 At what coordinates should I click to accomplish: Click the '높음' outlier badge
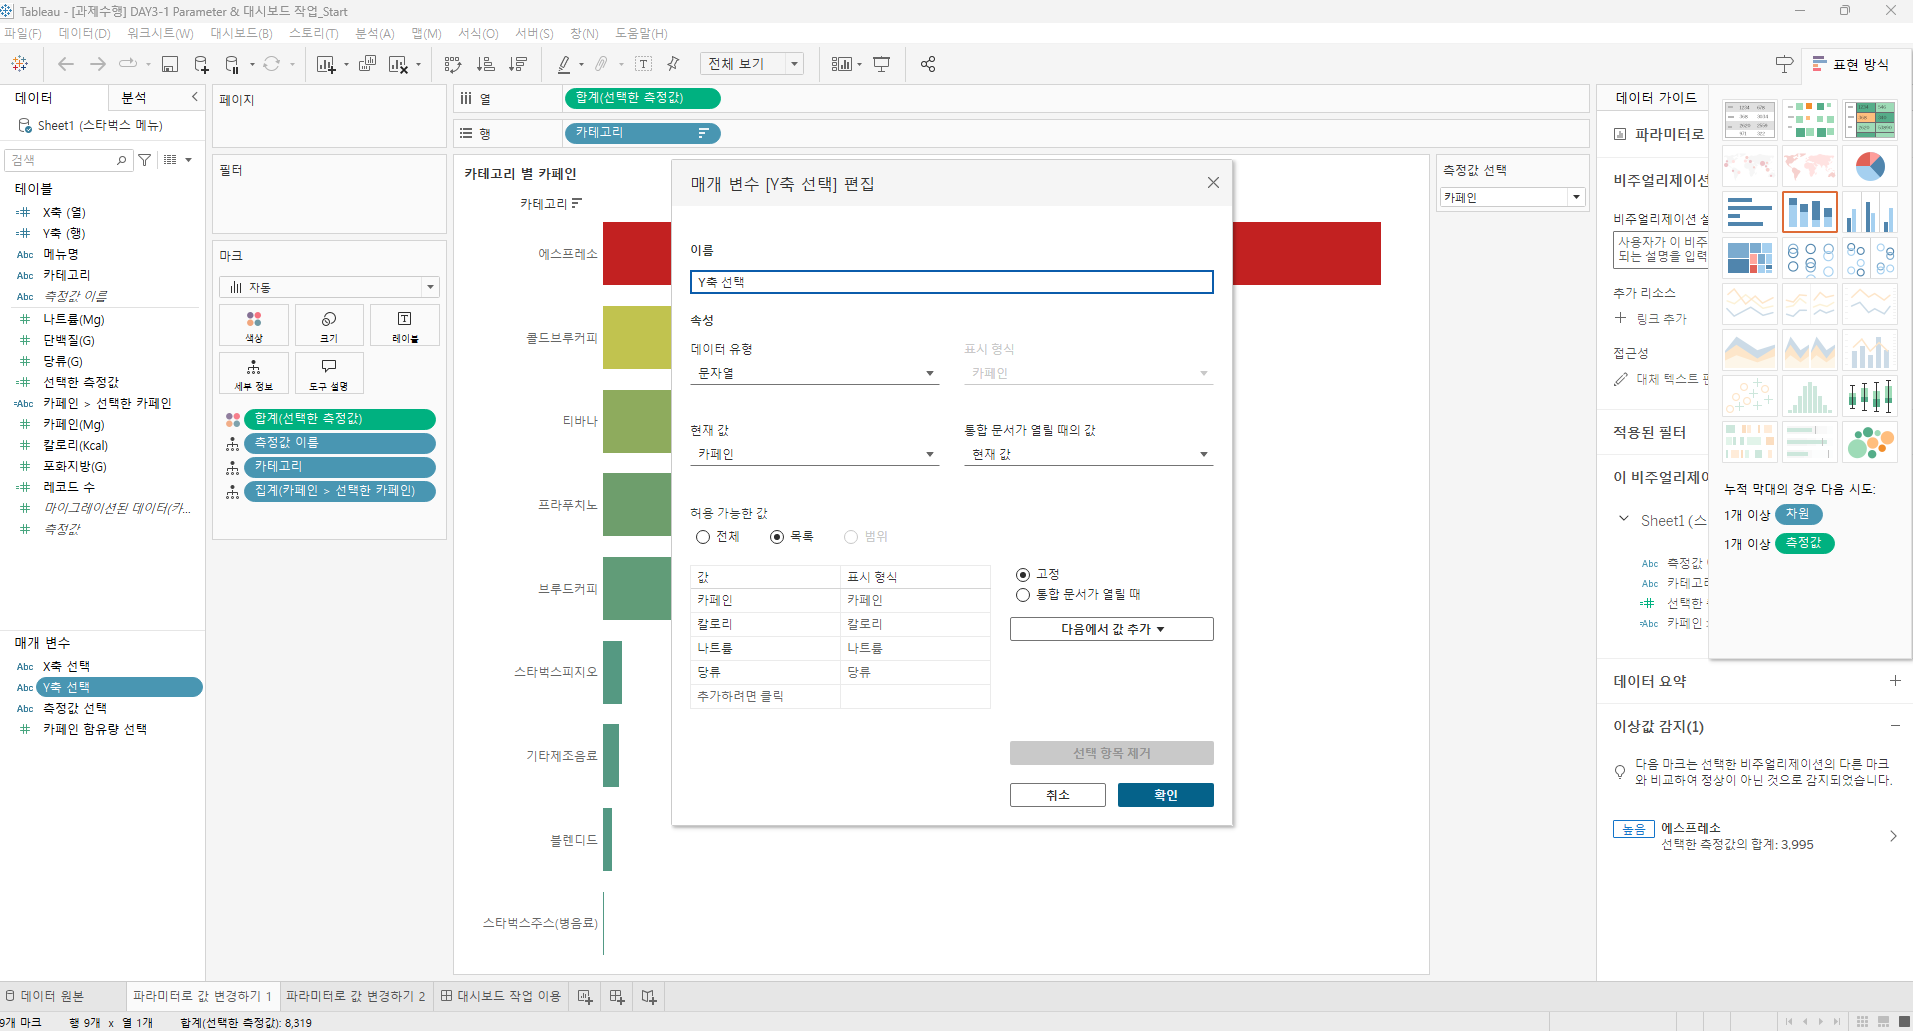pyautogui.click(x=1634, y=829)
